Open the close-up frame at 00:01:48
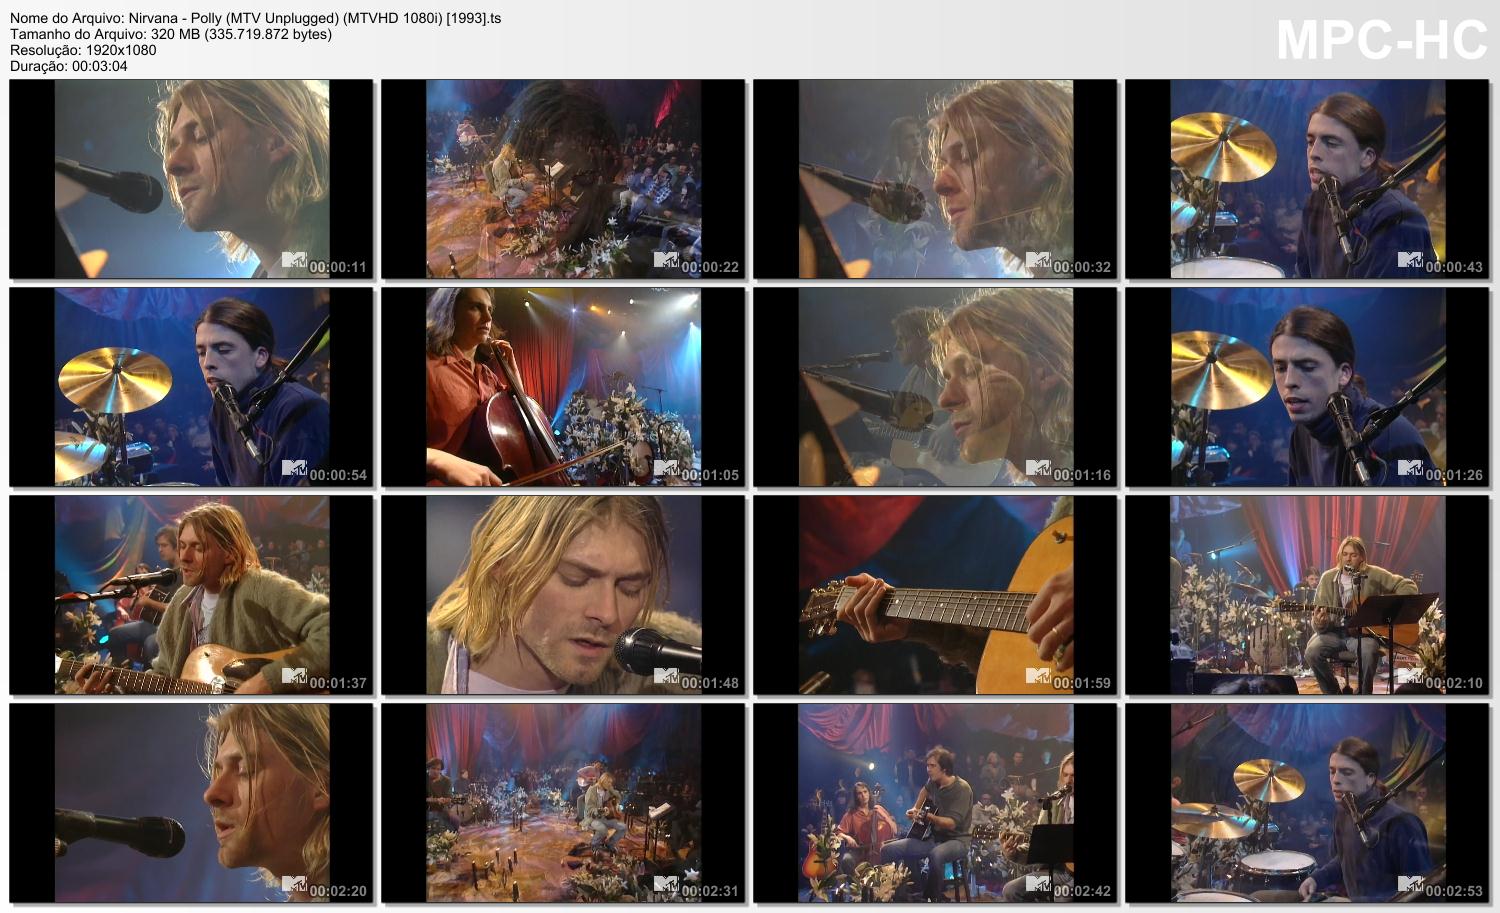The width and height of the screenshot is (1500, 913). click(563, 595)
